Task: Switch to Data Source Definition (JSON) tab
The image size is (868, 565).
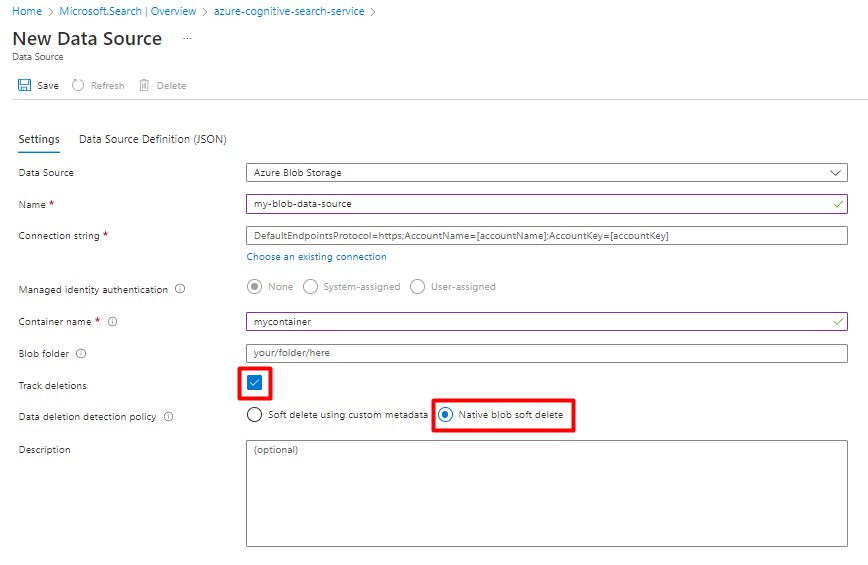Action: point(153,139)
